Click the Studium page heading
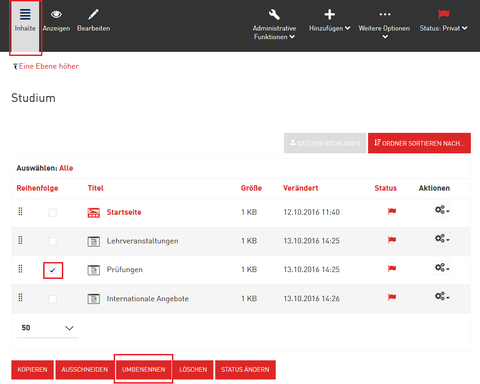Viewport: 480px width, 384px height. click(x=33, y=98)
